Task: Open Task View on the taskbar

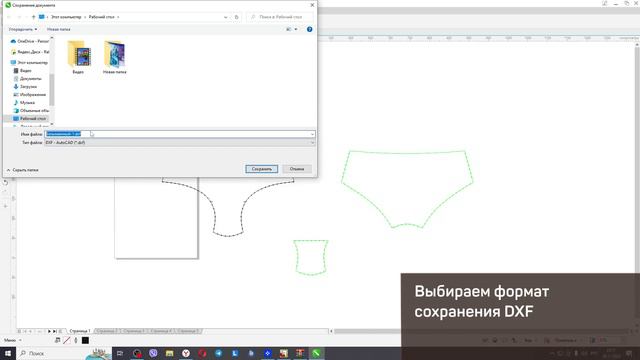Action: click(x=120, y=353)
